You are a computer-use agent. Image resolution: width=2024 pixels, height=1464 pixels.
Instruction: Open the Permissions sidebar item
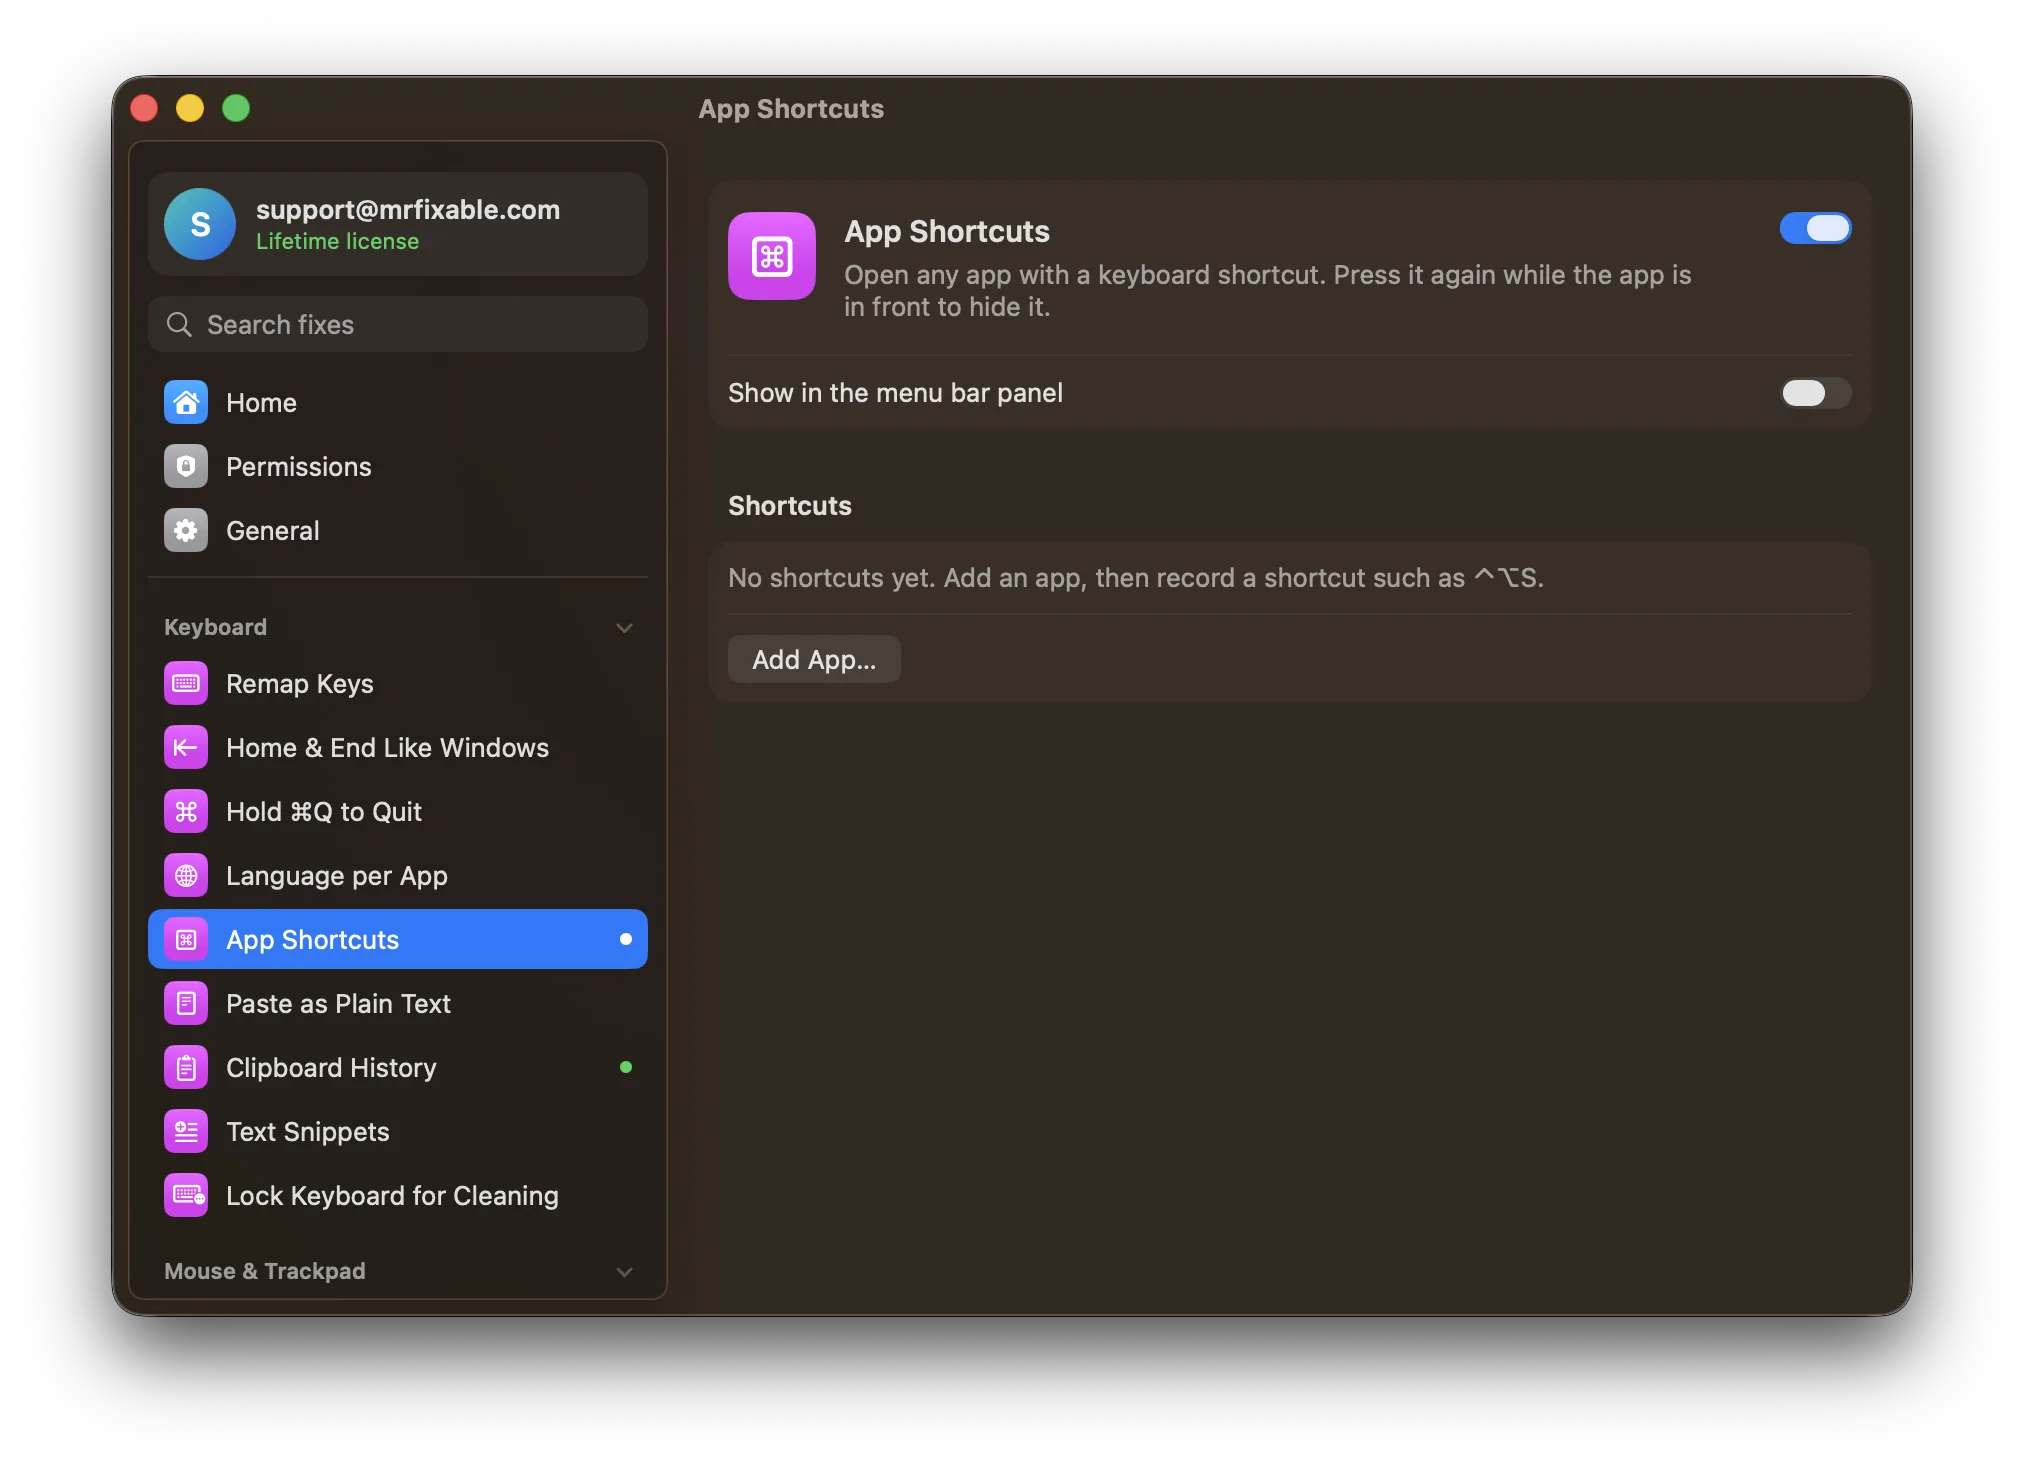pos(398,467)
